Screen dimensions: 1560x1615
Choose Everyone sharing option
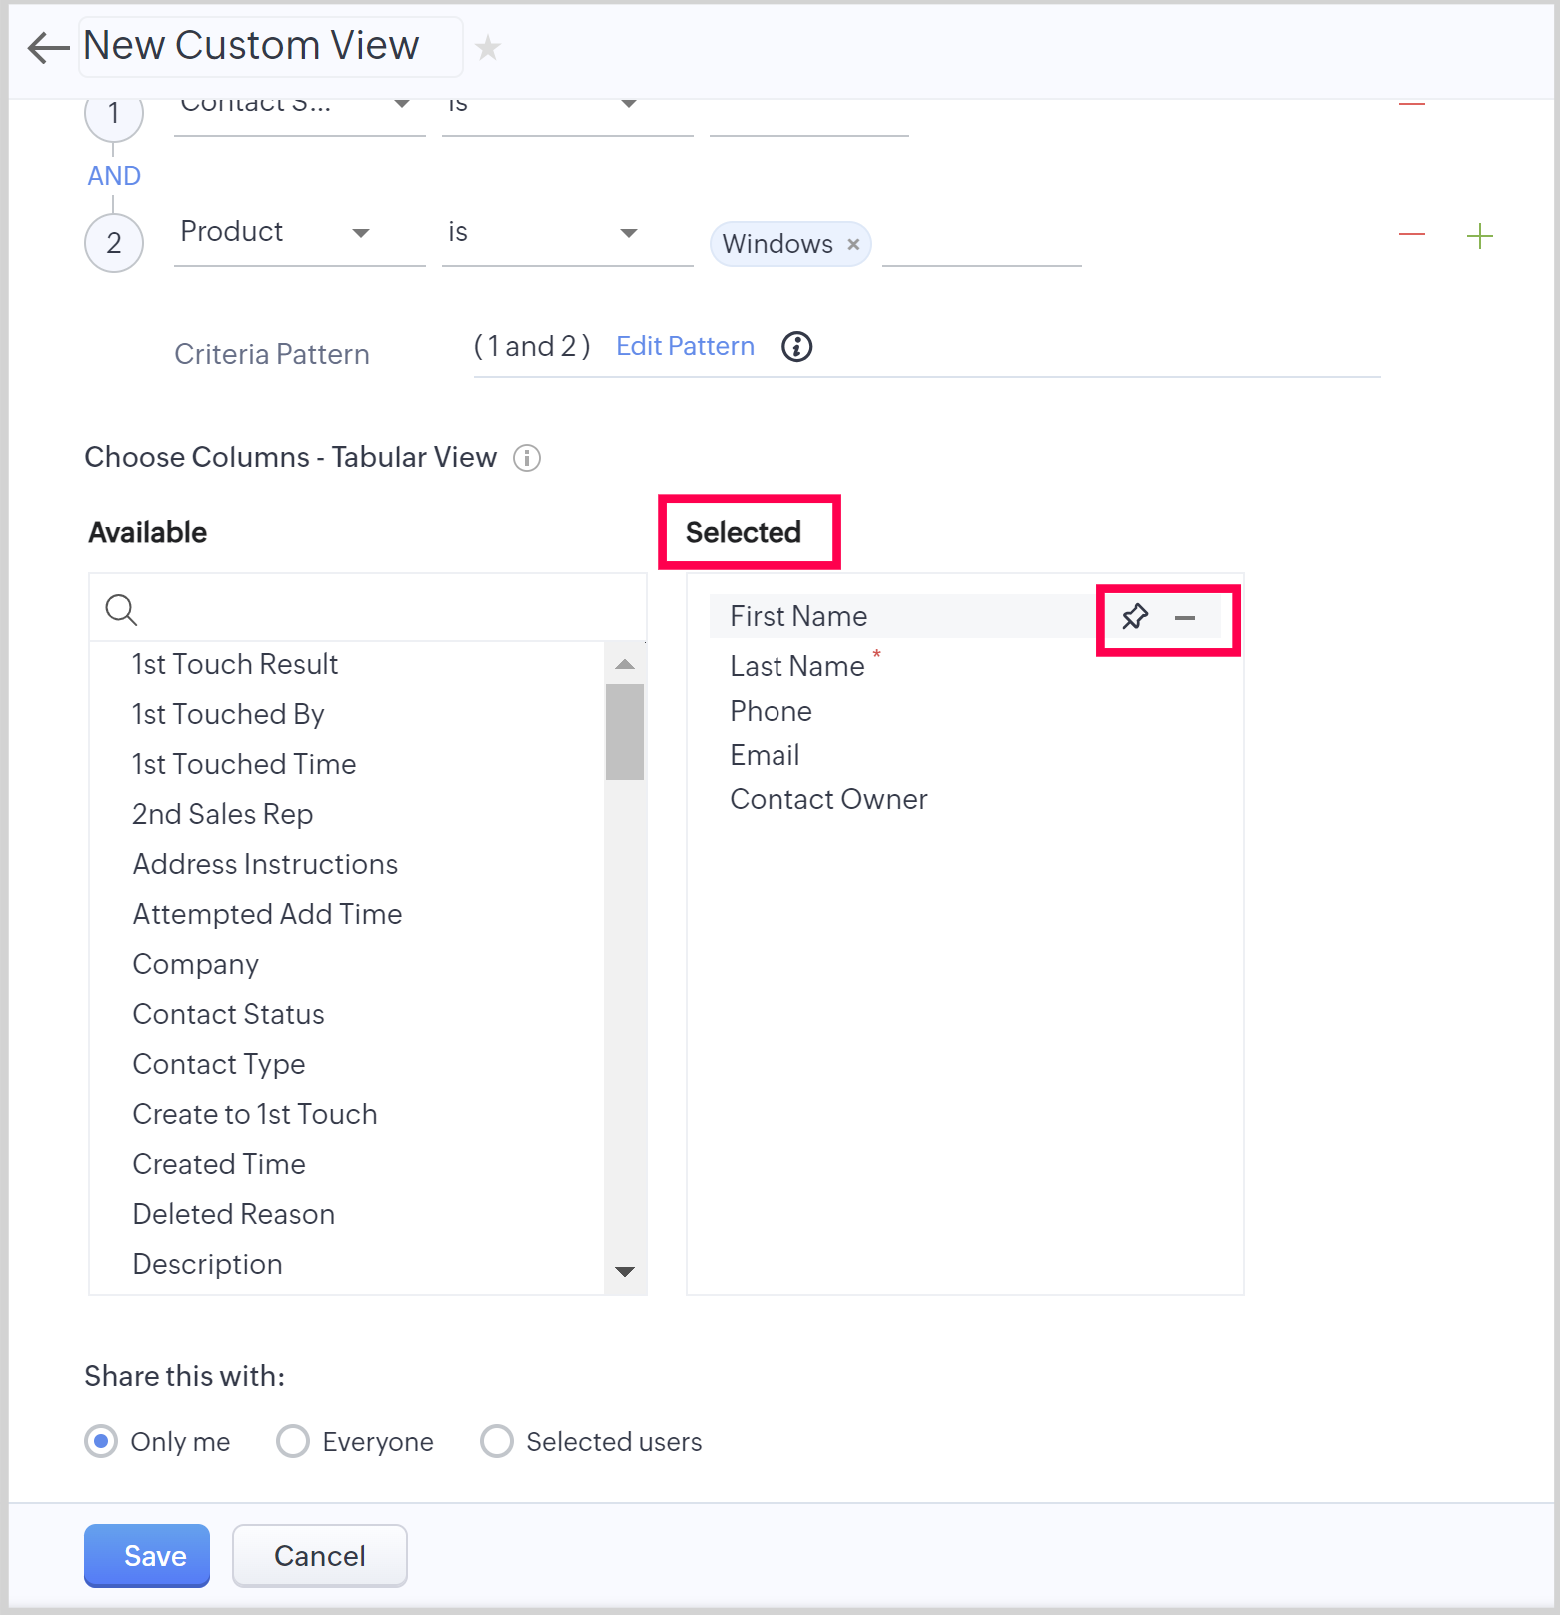click(293, 1442)
